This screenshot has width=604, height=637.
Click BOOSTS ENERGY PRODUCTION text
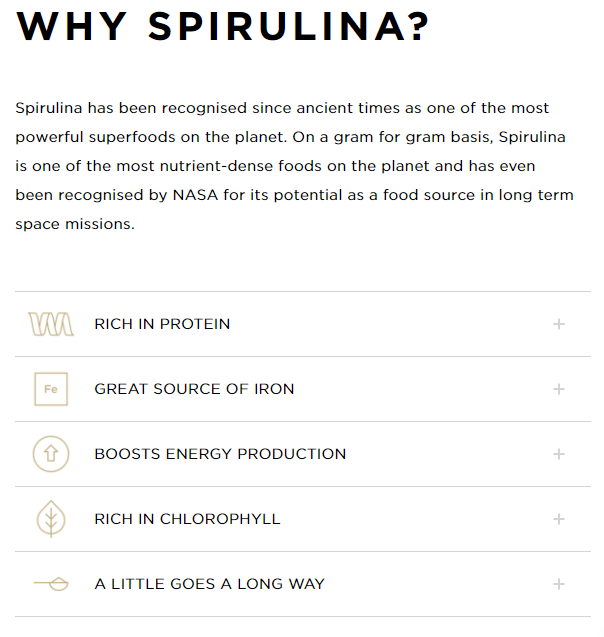[x=220, y=454]
